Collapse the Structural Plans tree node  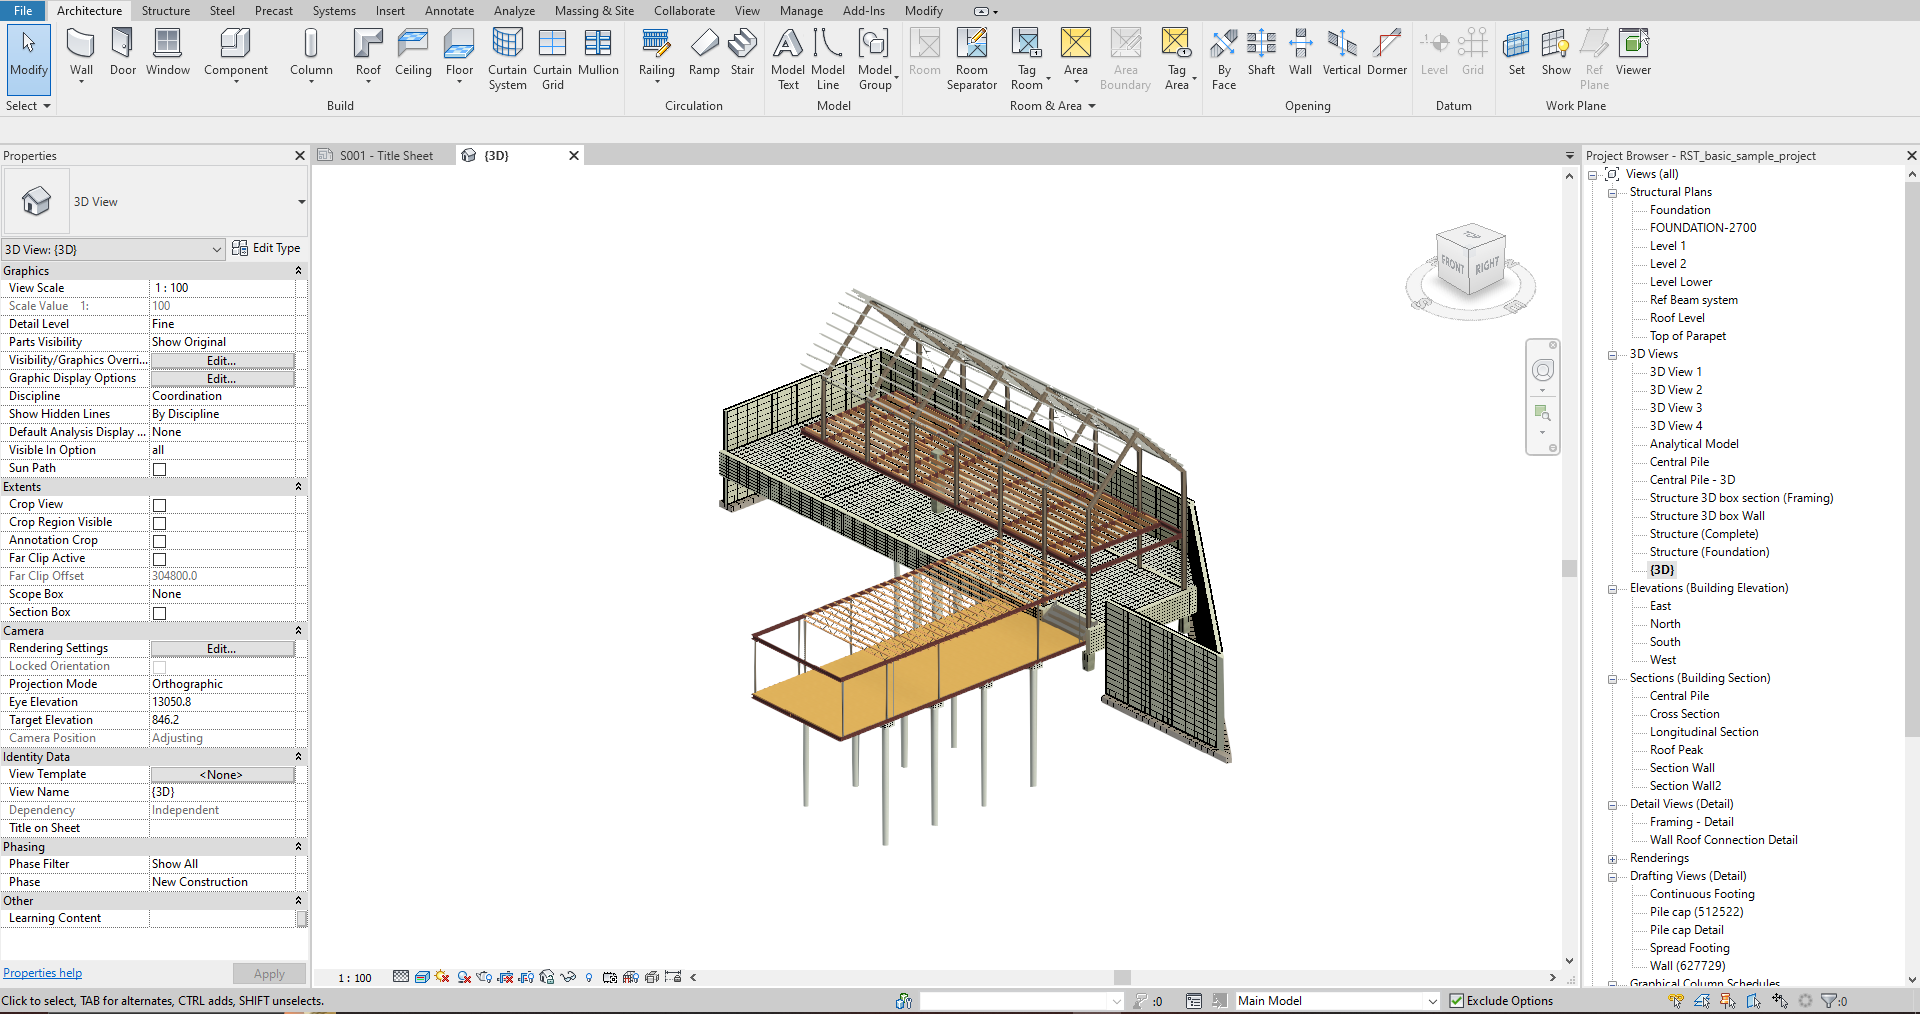point(1612,193)
